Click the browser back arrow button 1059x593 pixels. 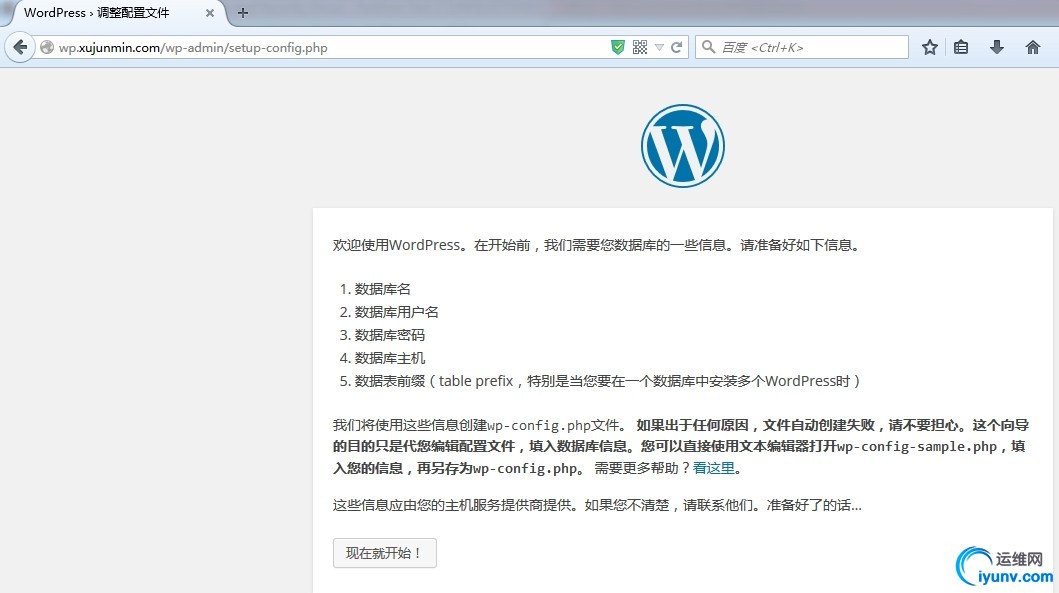pos(20,47)
